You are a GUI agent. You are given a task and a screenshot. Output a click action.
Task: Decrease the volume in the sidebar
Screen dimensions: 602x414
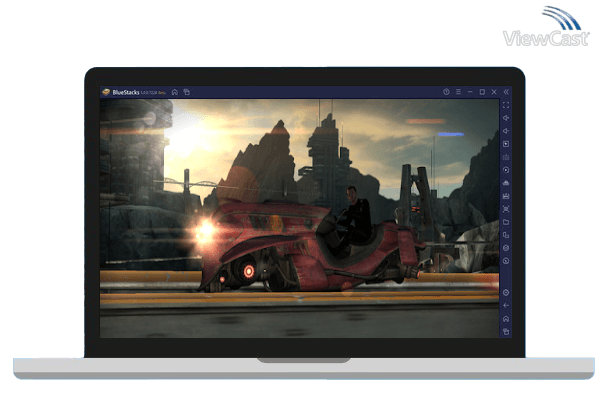[506, 131]
